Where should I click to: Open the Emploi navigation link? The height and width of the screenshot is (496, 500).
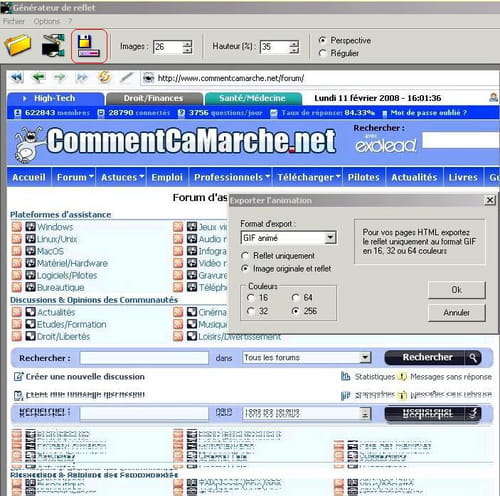tap(167, 177)
